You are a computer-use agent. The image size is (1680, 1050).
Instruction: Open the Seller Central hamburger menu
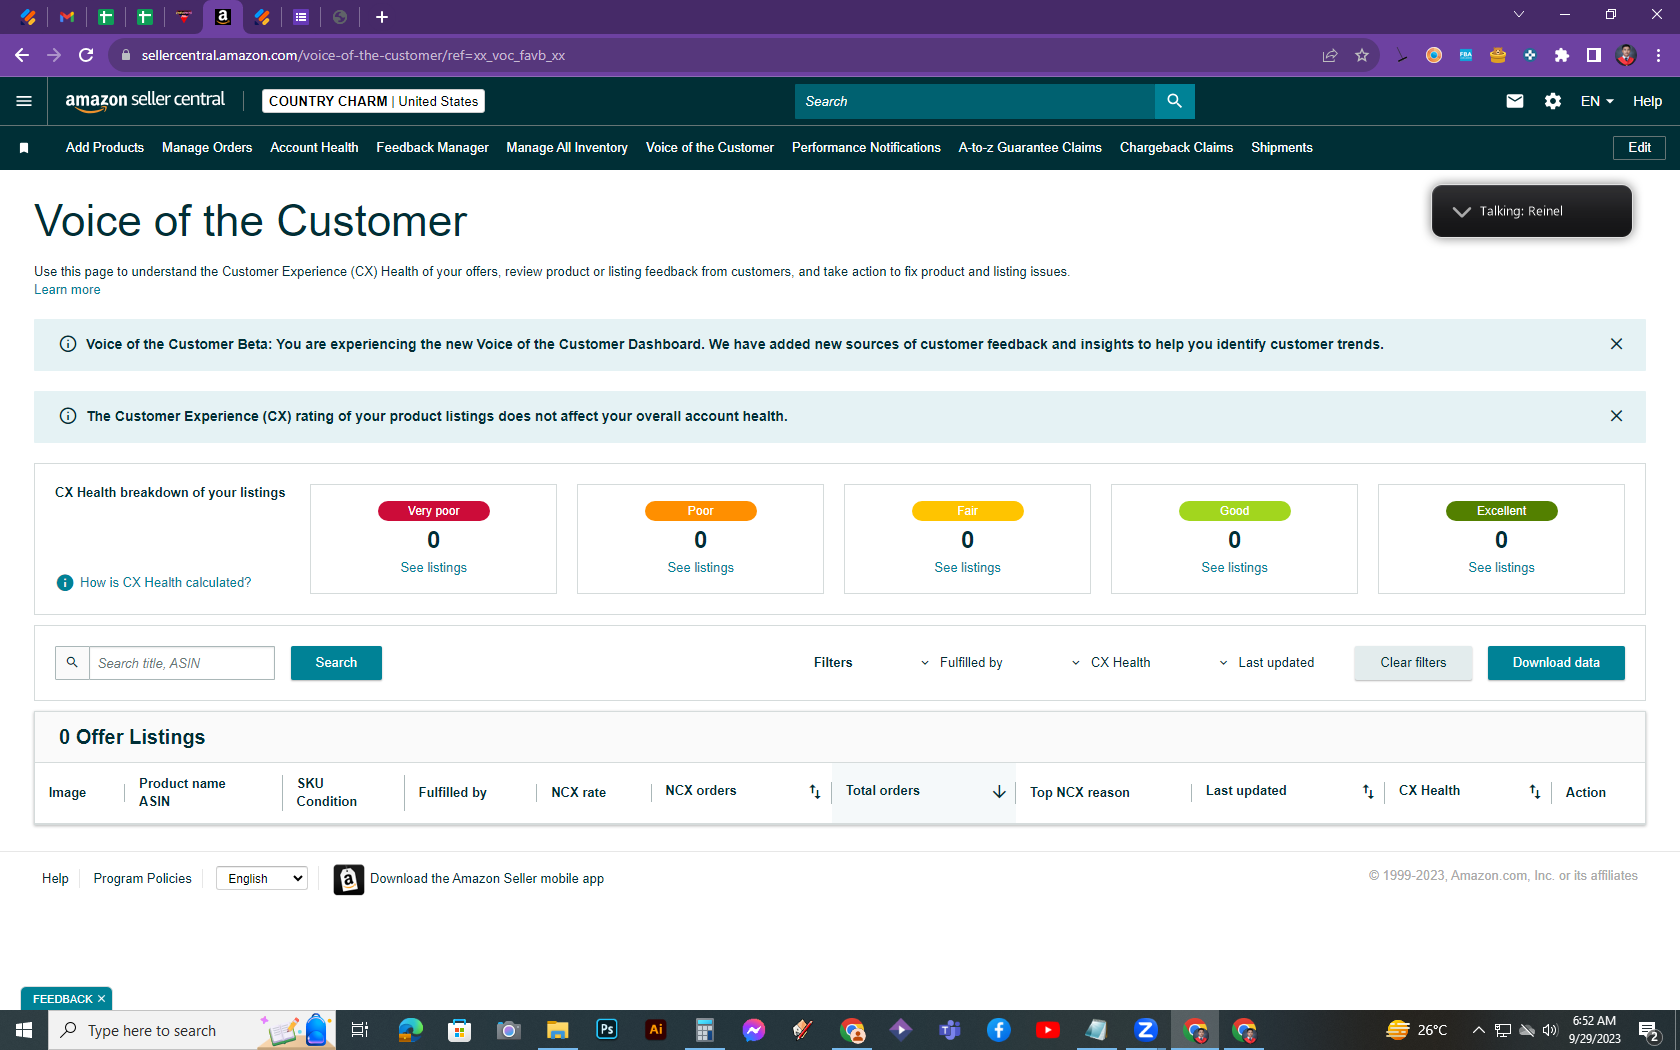click(x=24, y=101)
